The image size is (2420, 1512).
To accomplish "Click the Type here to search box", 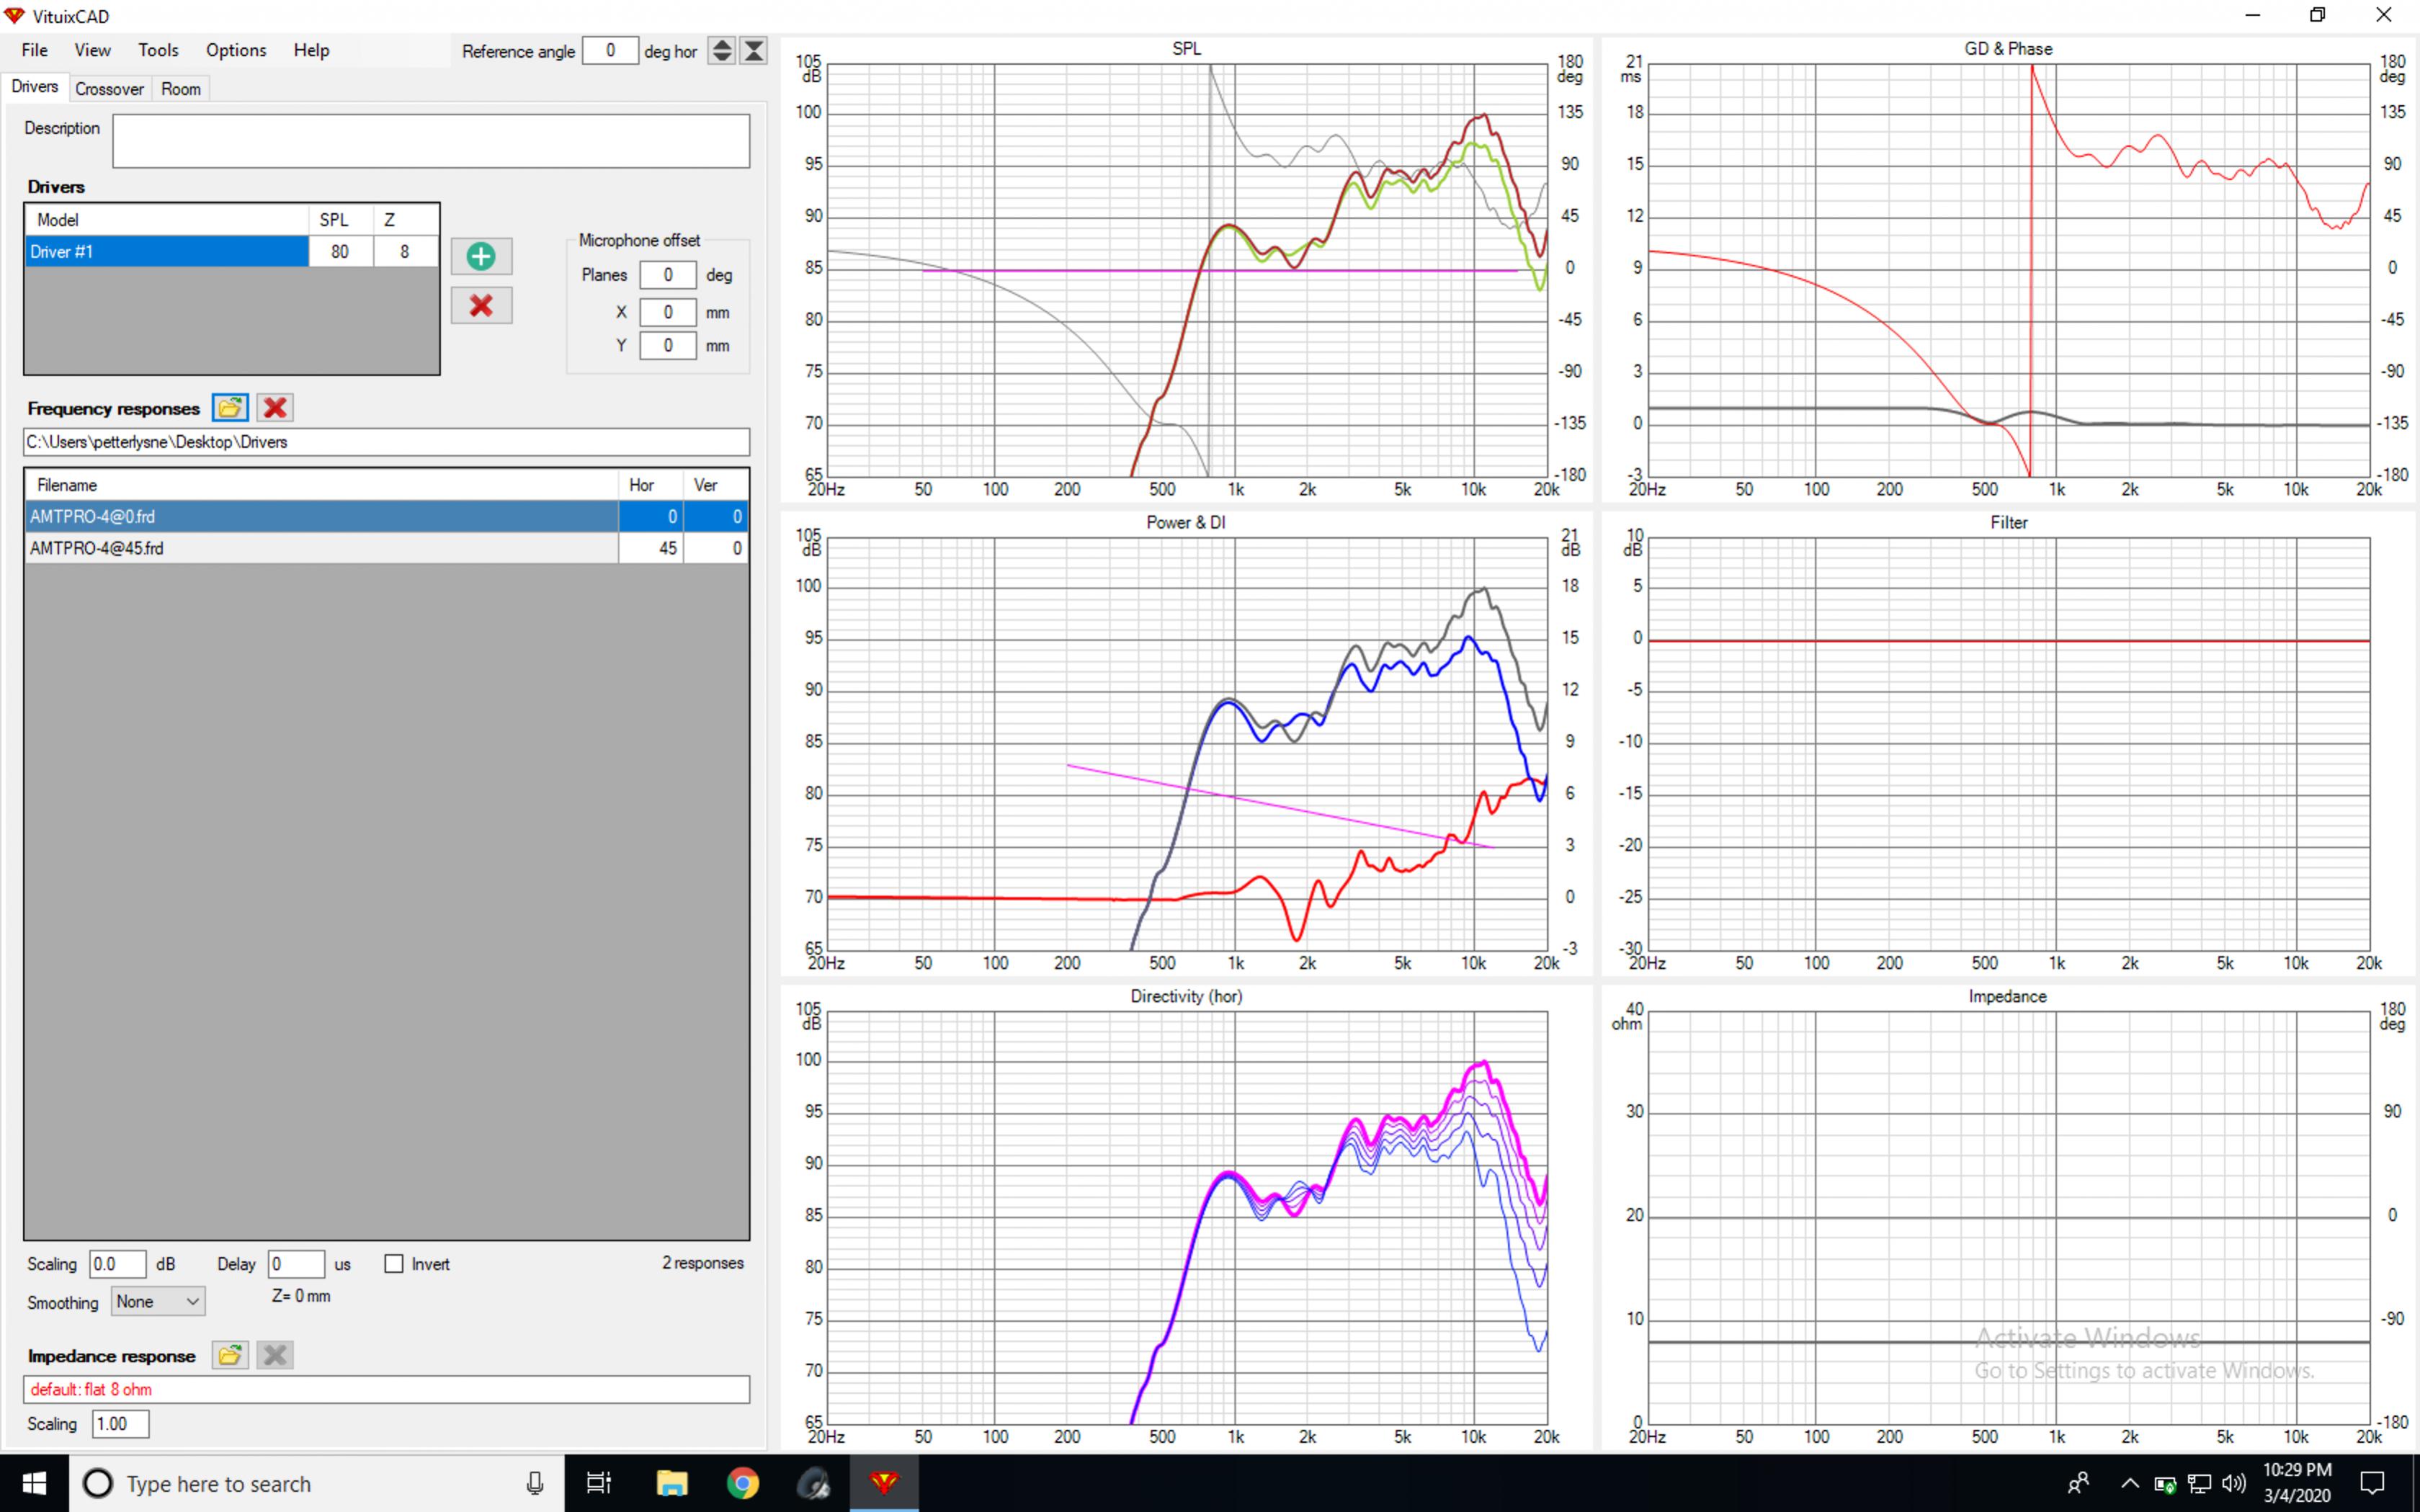I will coord(316,1483).
